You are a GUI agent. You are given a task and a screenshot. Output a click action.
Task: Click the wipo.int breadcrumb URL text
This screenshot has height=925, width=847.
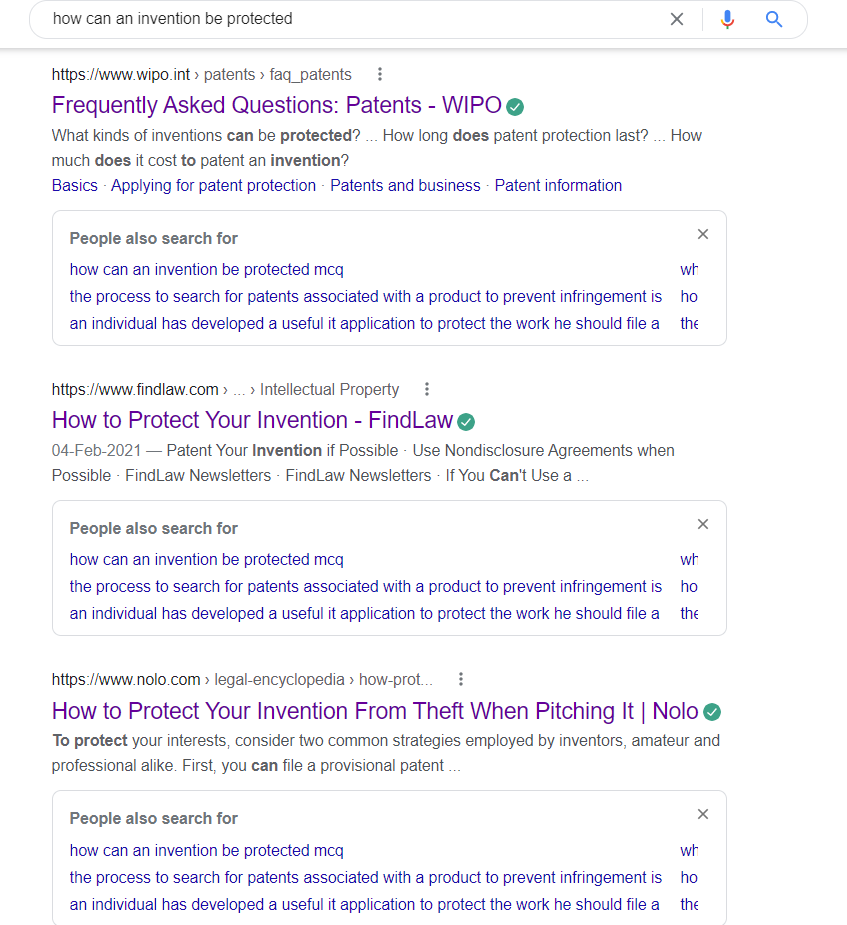(202, 74)
